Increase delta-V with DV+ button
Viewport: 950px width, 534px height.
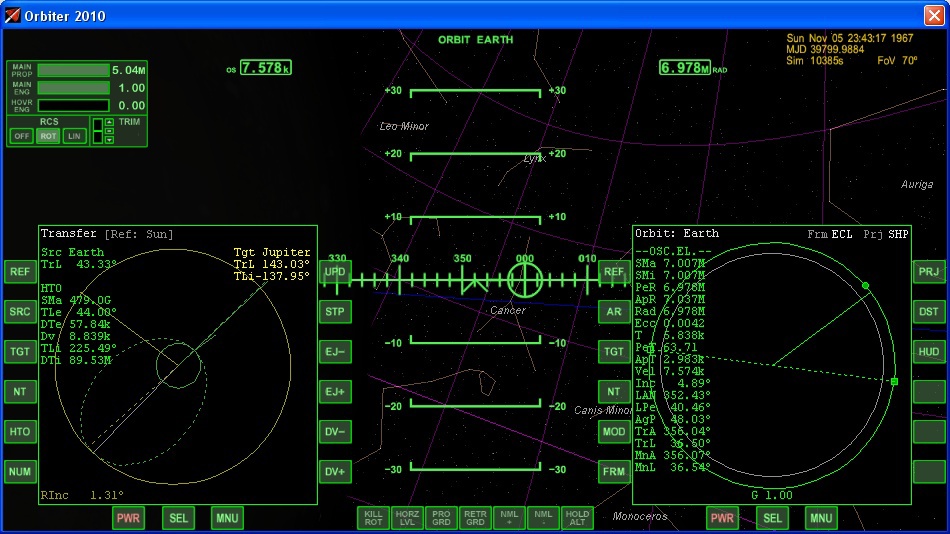[335, 472]
